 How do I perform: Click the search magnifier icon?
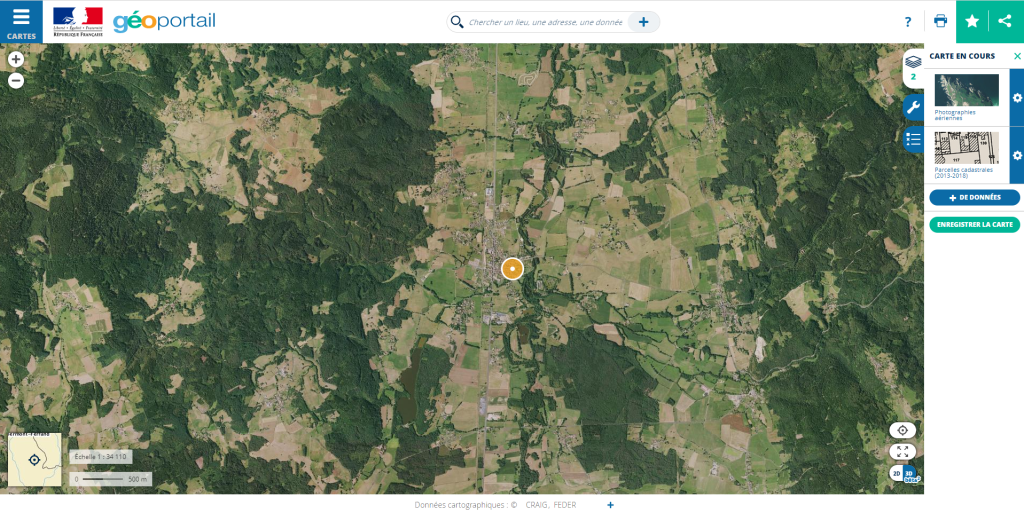click(x=457, y=22)
